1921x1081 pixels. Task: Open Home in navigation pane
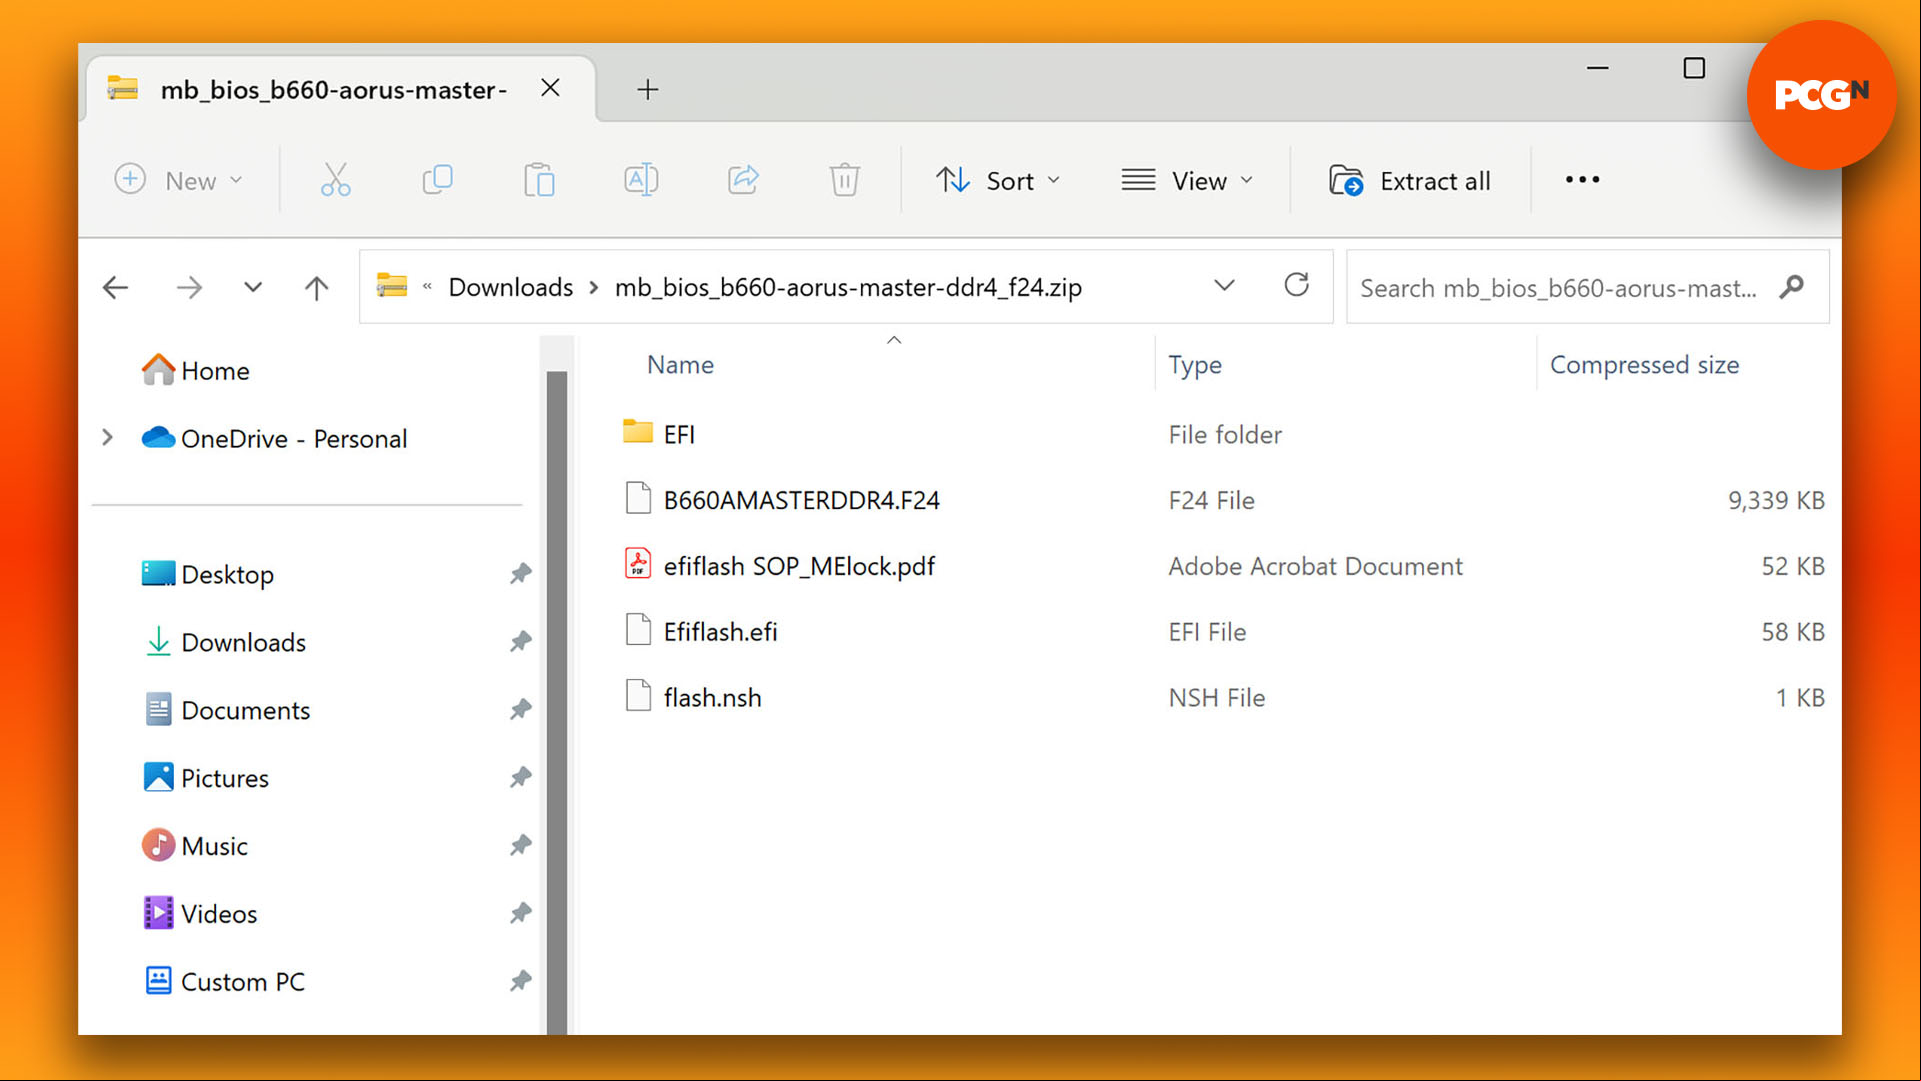click(x=196, y=370)
